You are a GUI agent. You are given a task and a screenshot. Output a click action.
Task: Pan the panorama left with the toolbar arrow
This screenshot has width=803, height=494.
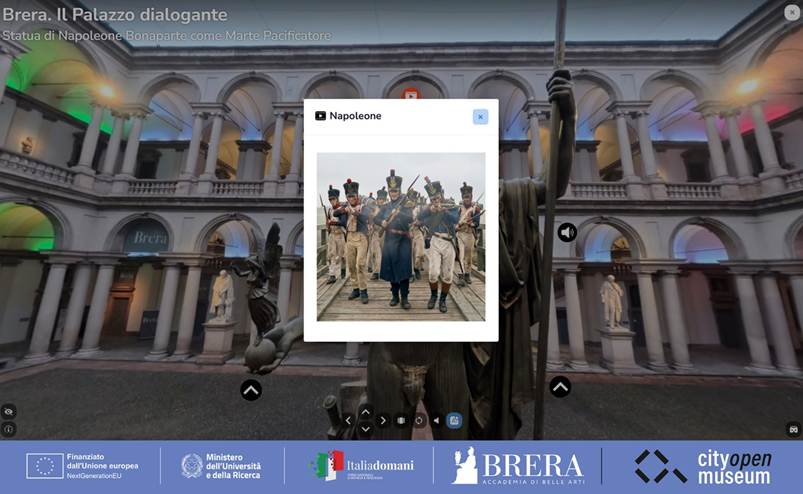[348, 421]
